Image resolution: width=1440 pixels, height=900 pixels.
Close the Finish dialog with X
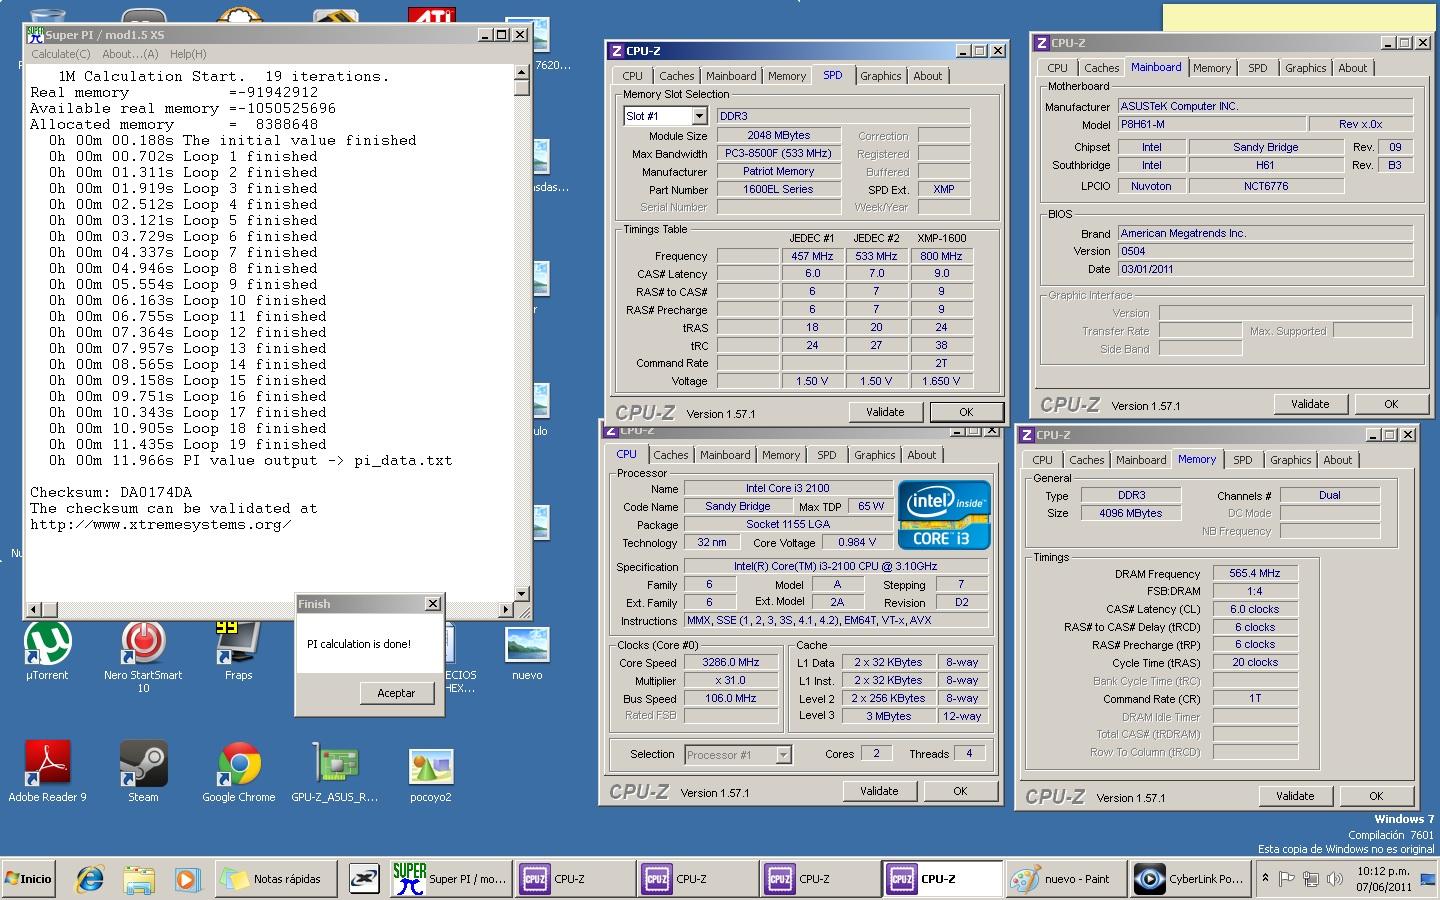coord(432,604)
